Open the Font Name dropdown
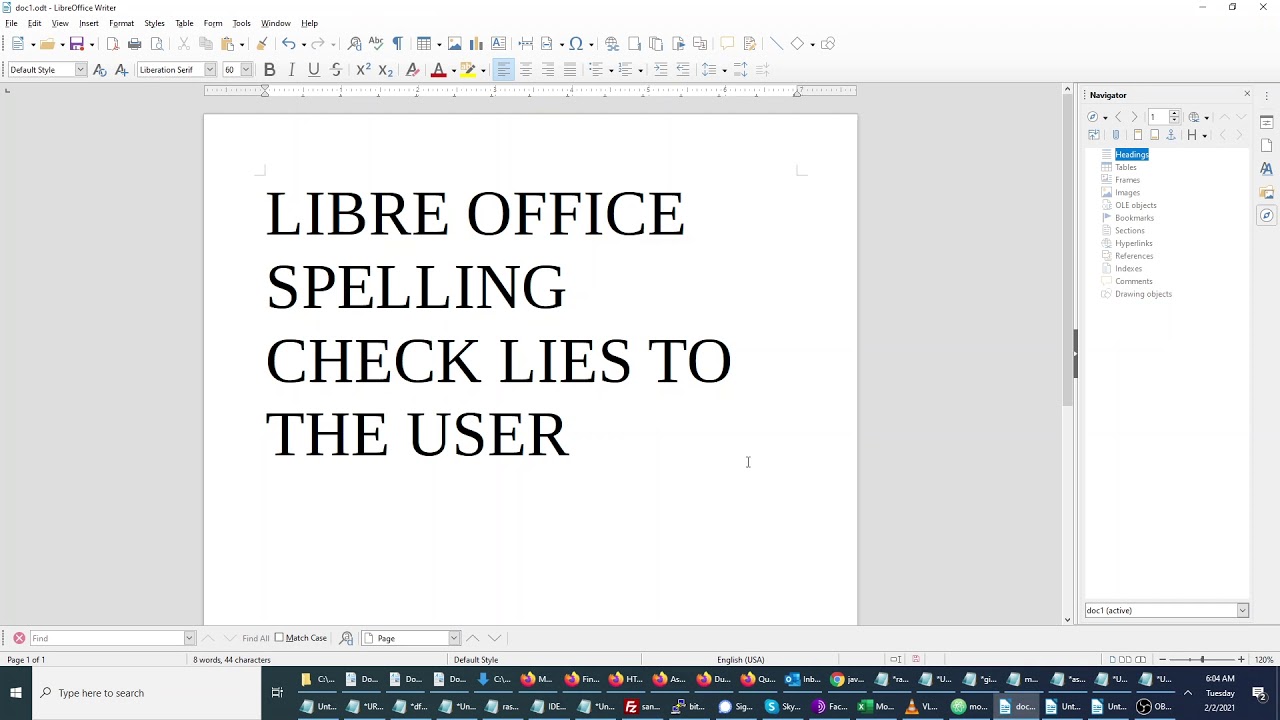Image resolution: width=1280 pixels, height=720 pixels. coord(210,70)
